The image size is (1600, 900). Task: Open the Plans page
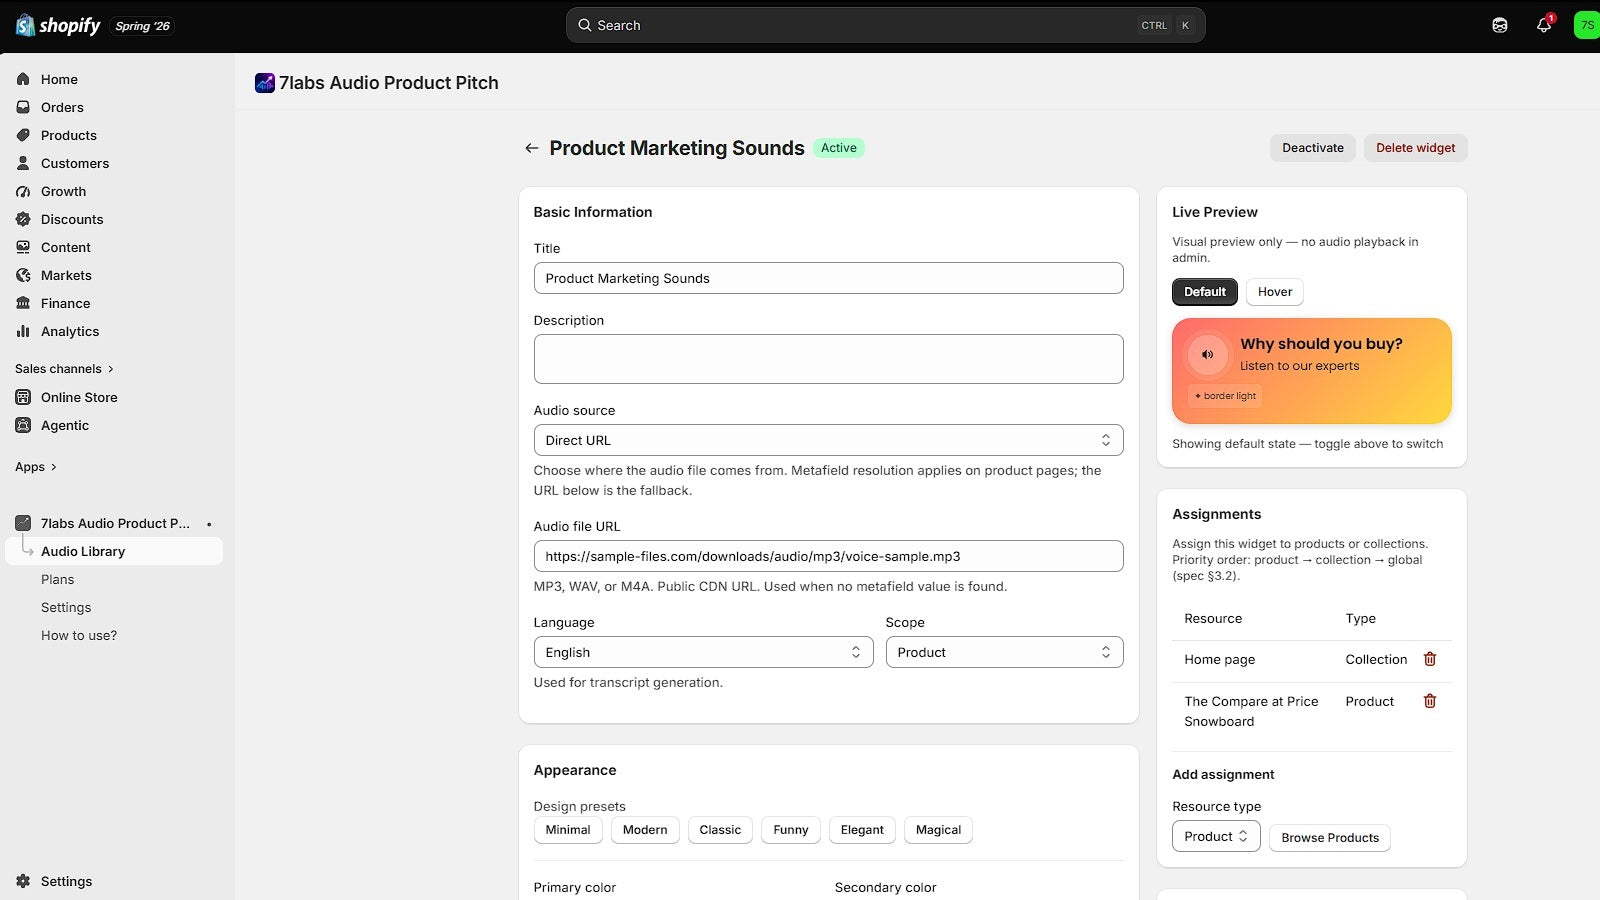pyautogui.click(x=58, y=579)
